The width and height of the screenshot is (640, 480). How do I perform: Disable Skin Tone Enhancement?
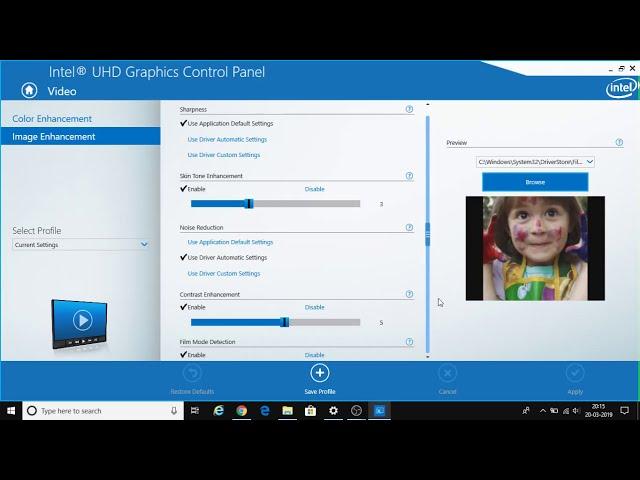tap(314, 189)
